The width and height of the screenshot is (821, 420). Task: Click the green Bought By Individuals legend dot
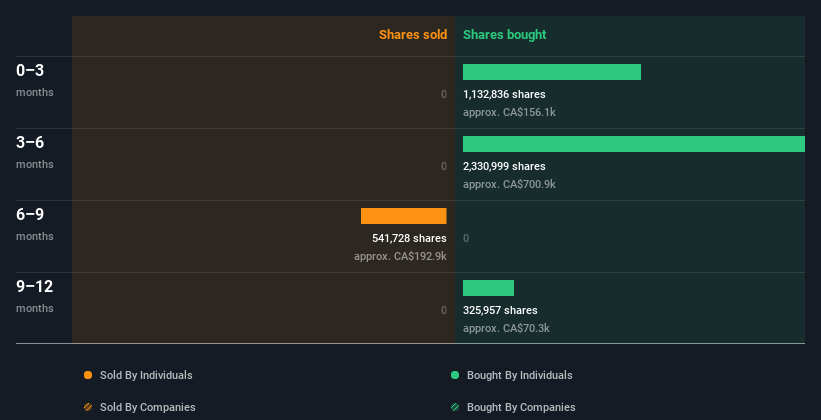pyautogui.click(x=455, y=375)
